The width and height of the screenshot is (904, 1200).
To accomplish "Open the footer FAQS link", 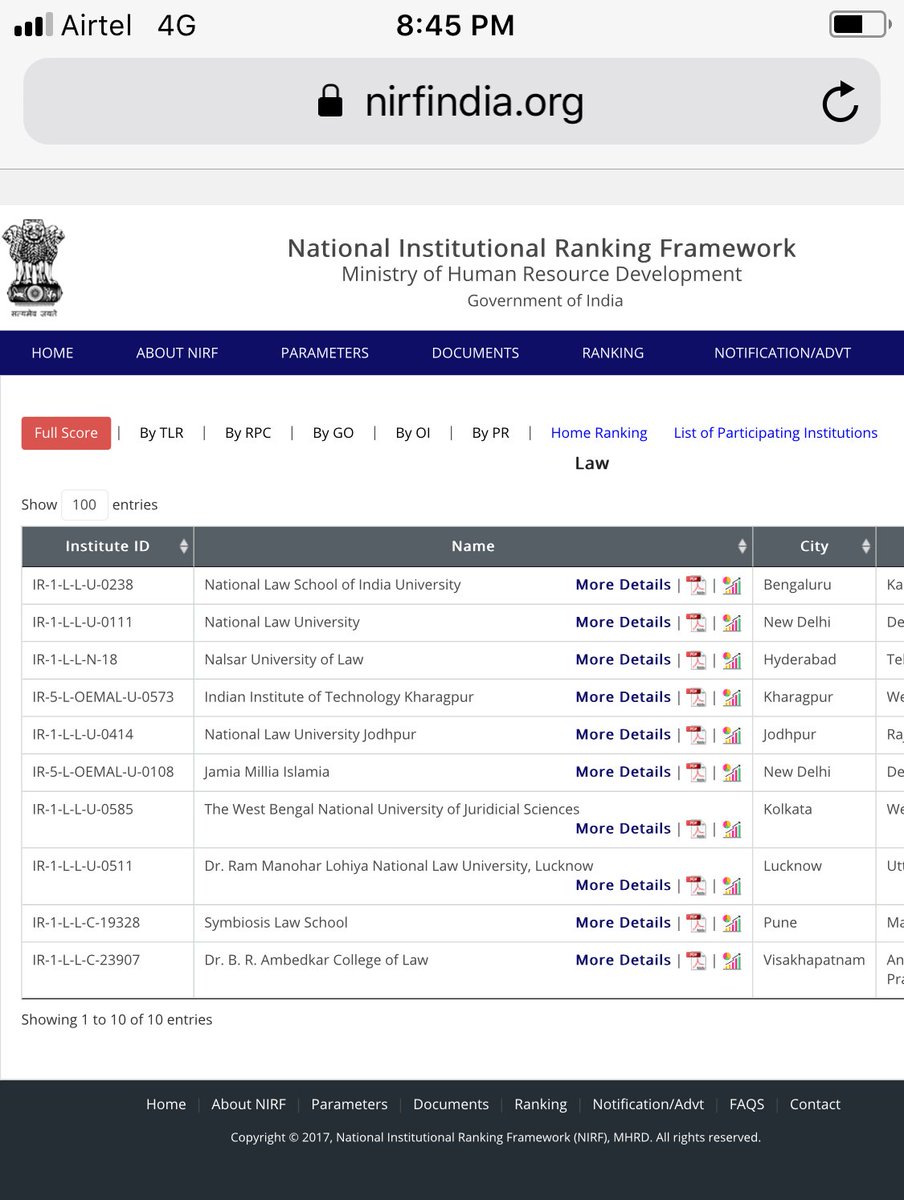I will pyautogui.click(x=747, y=1104).
